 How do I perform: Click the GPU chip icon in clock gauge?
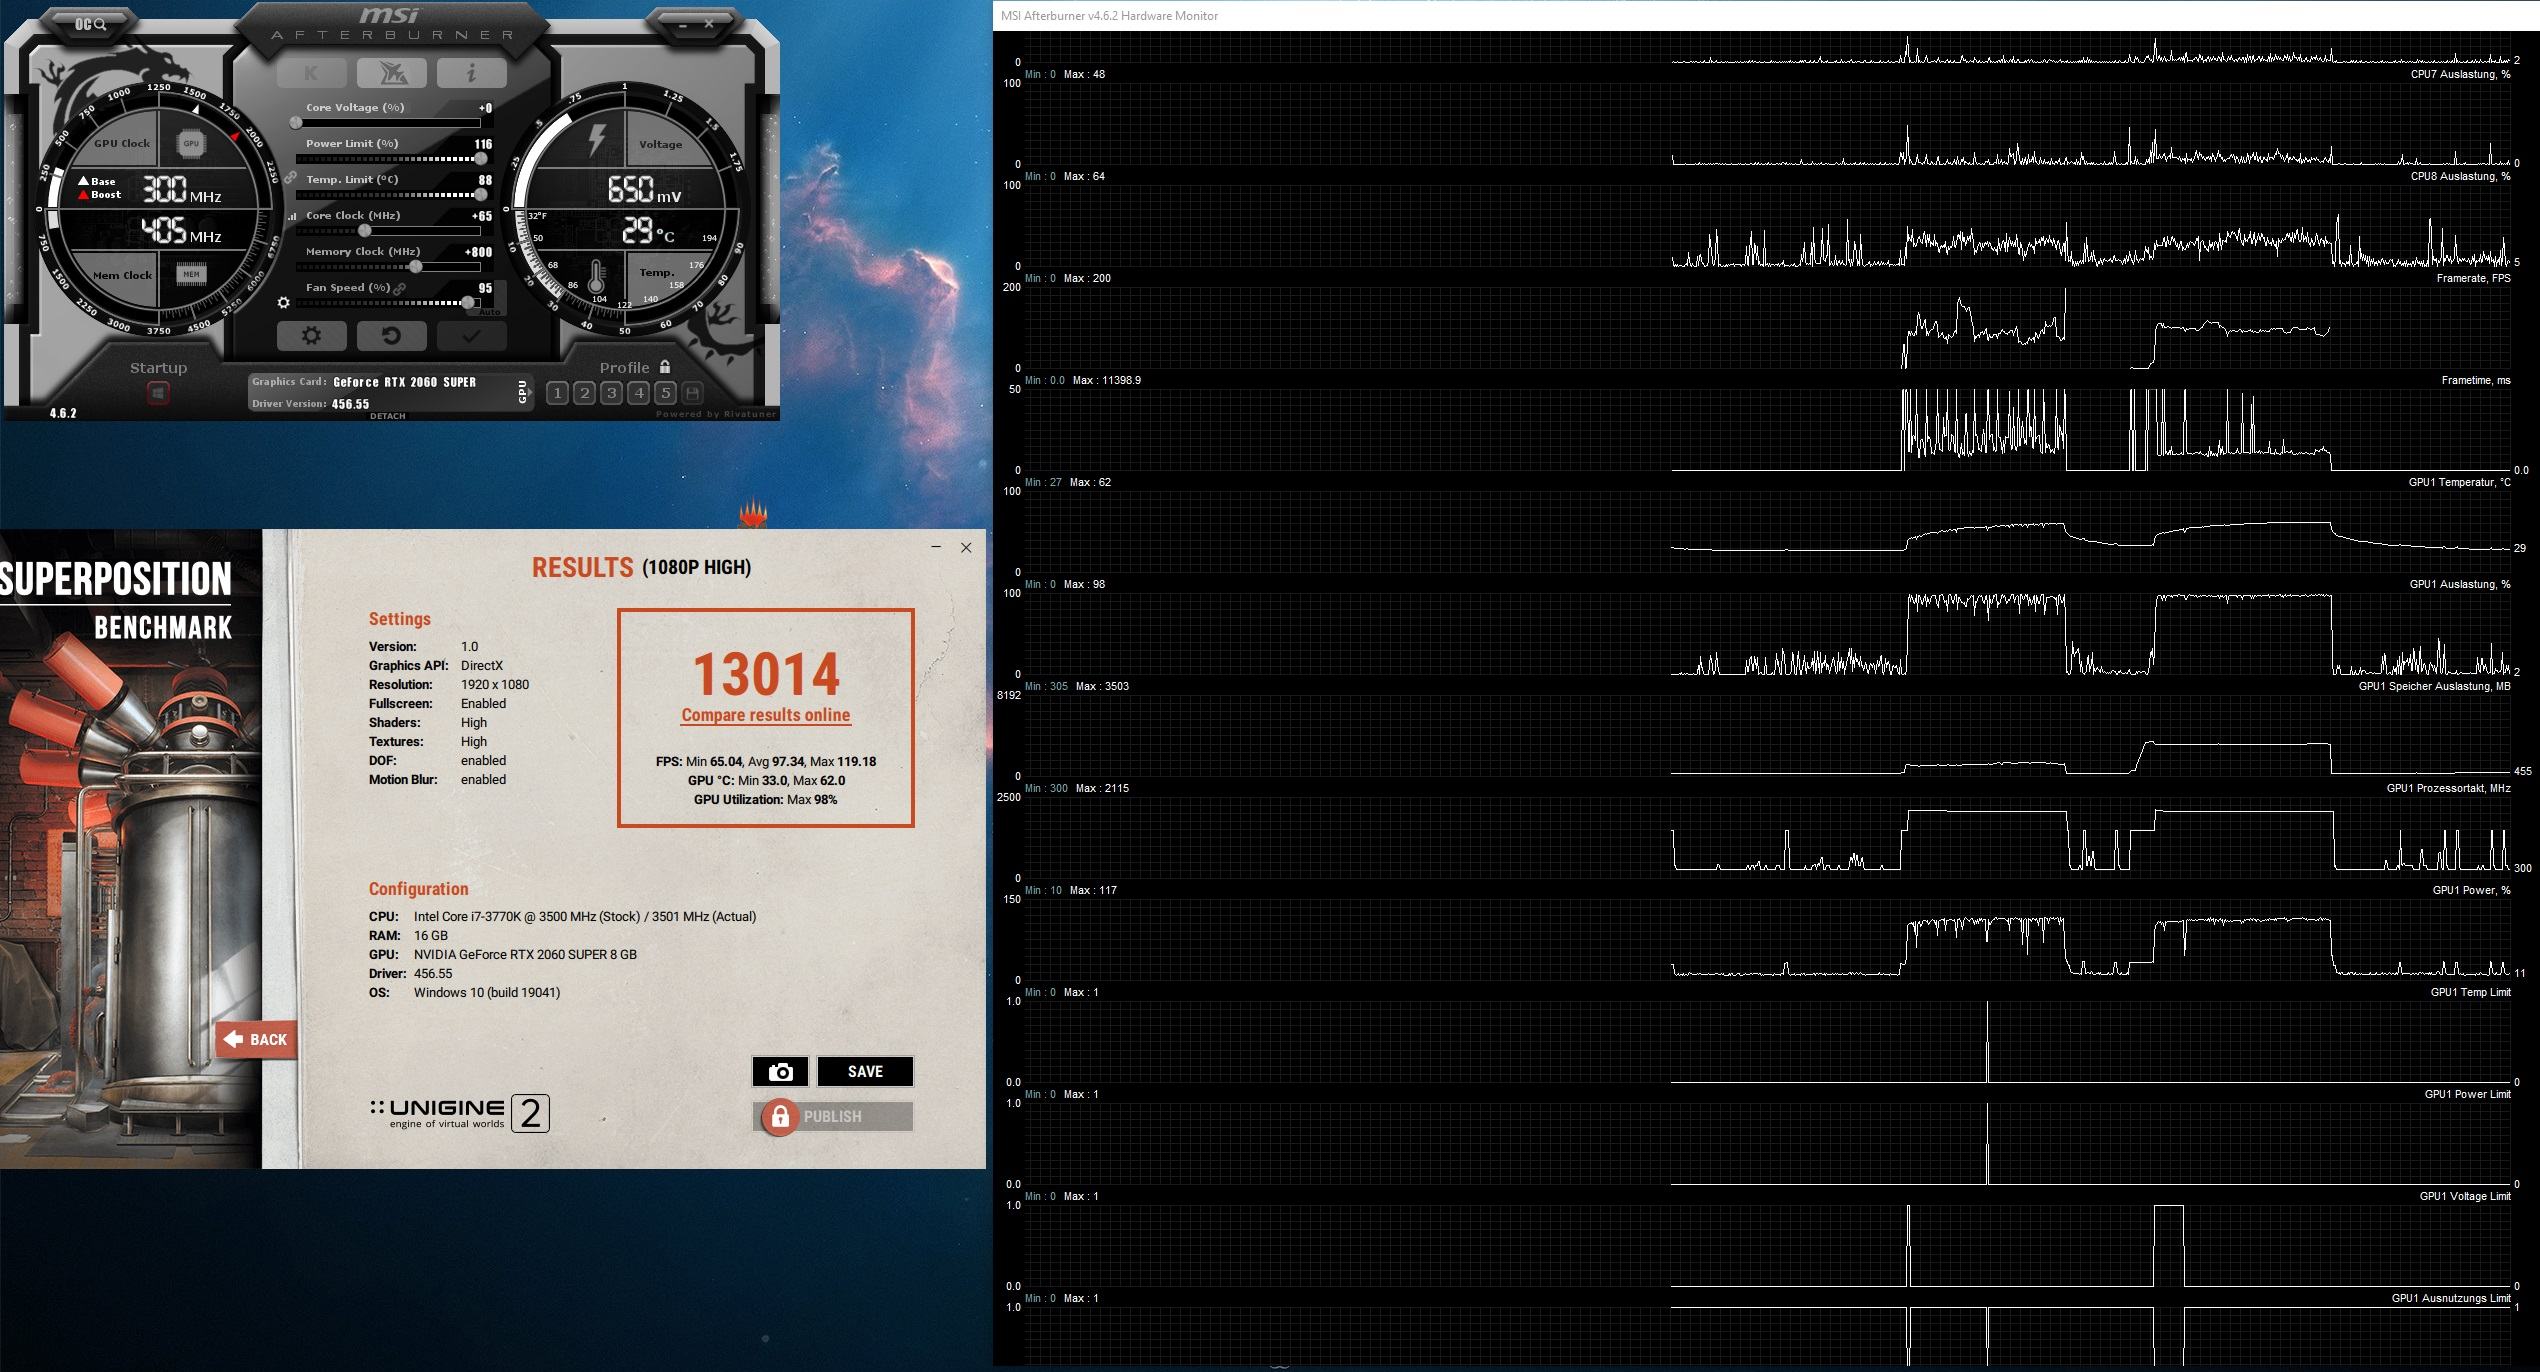point(191,144)
